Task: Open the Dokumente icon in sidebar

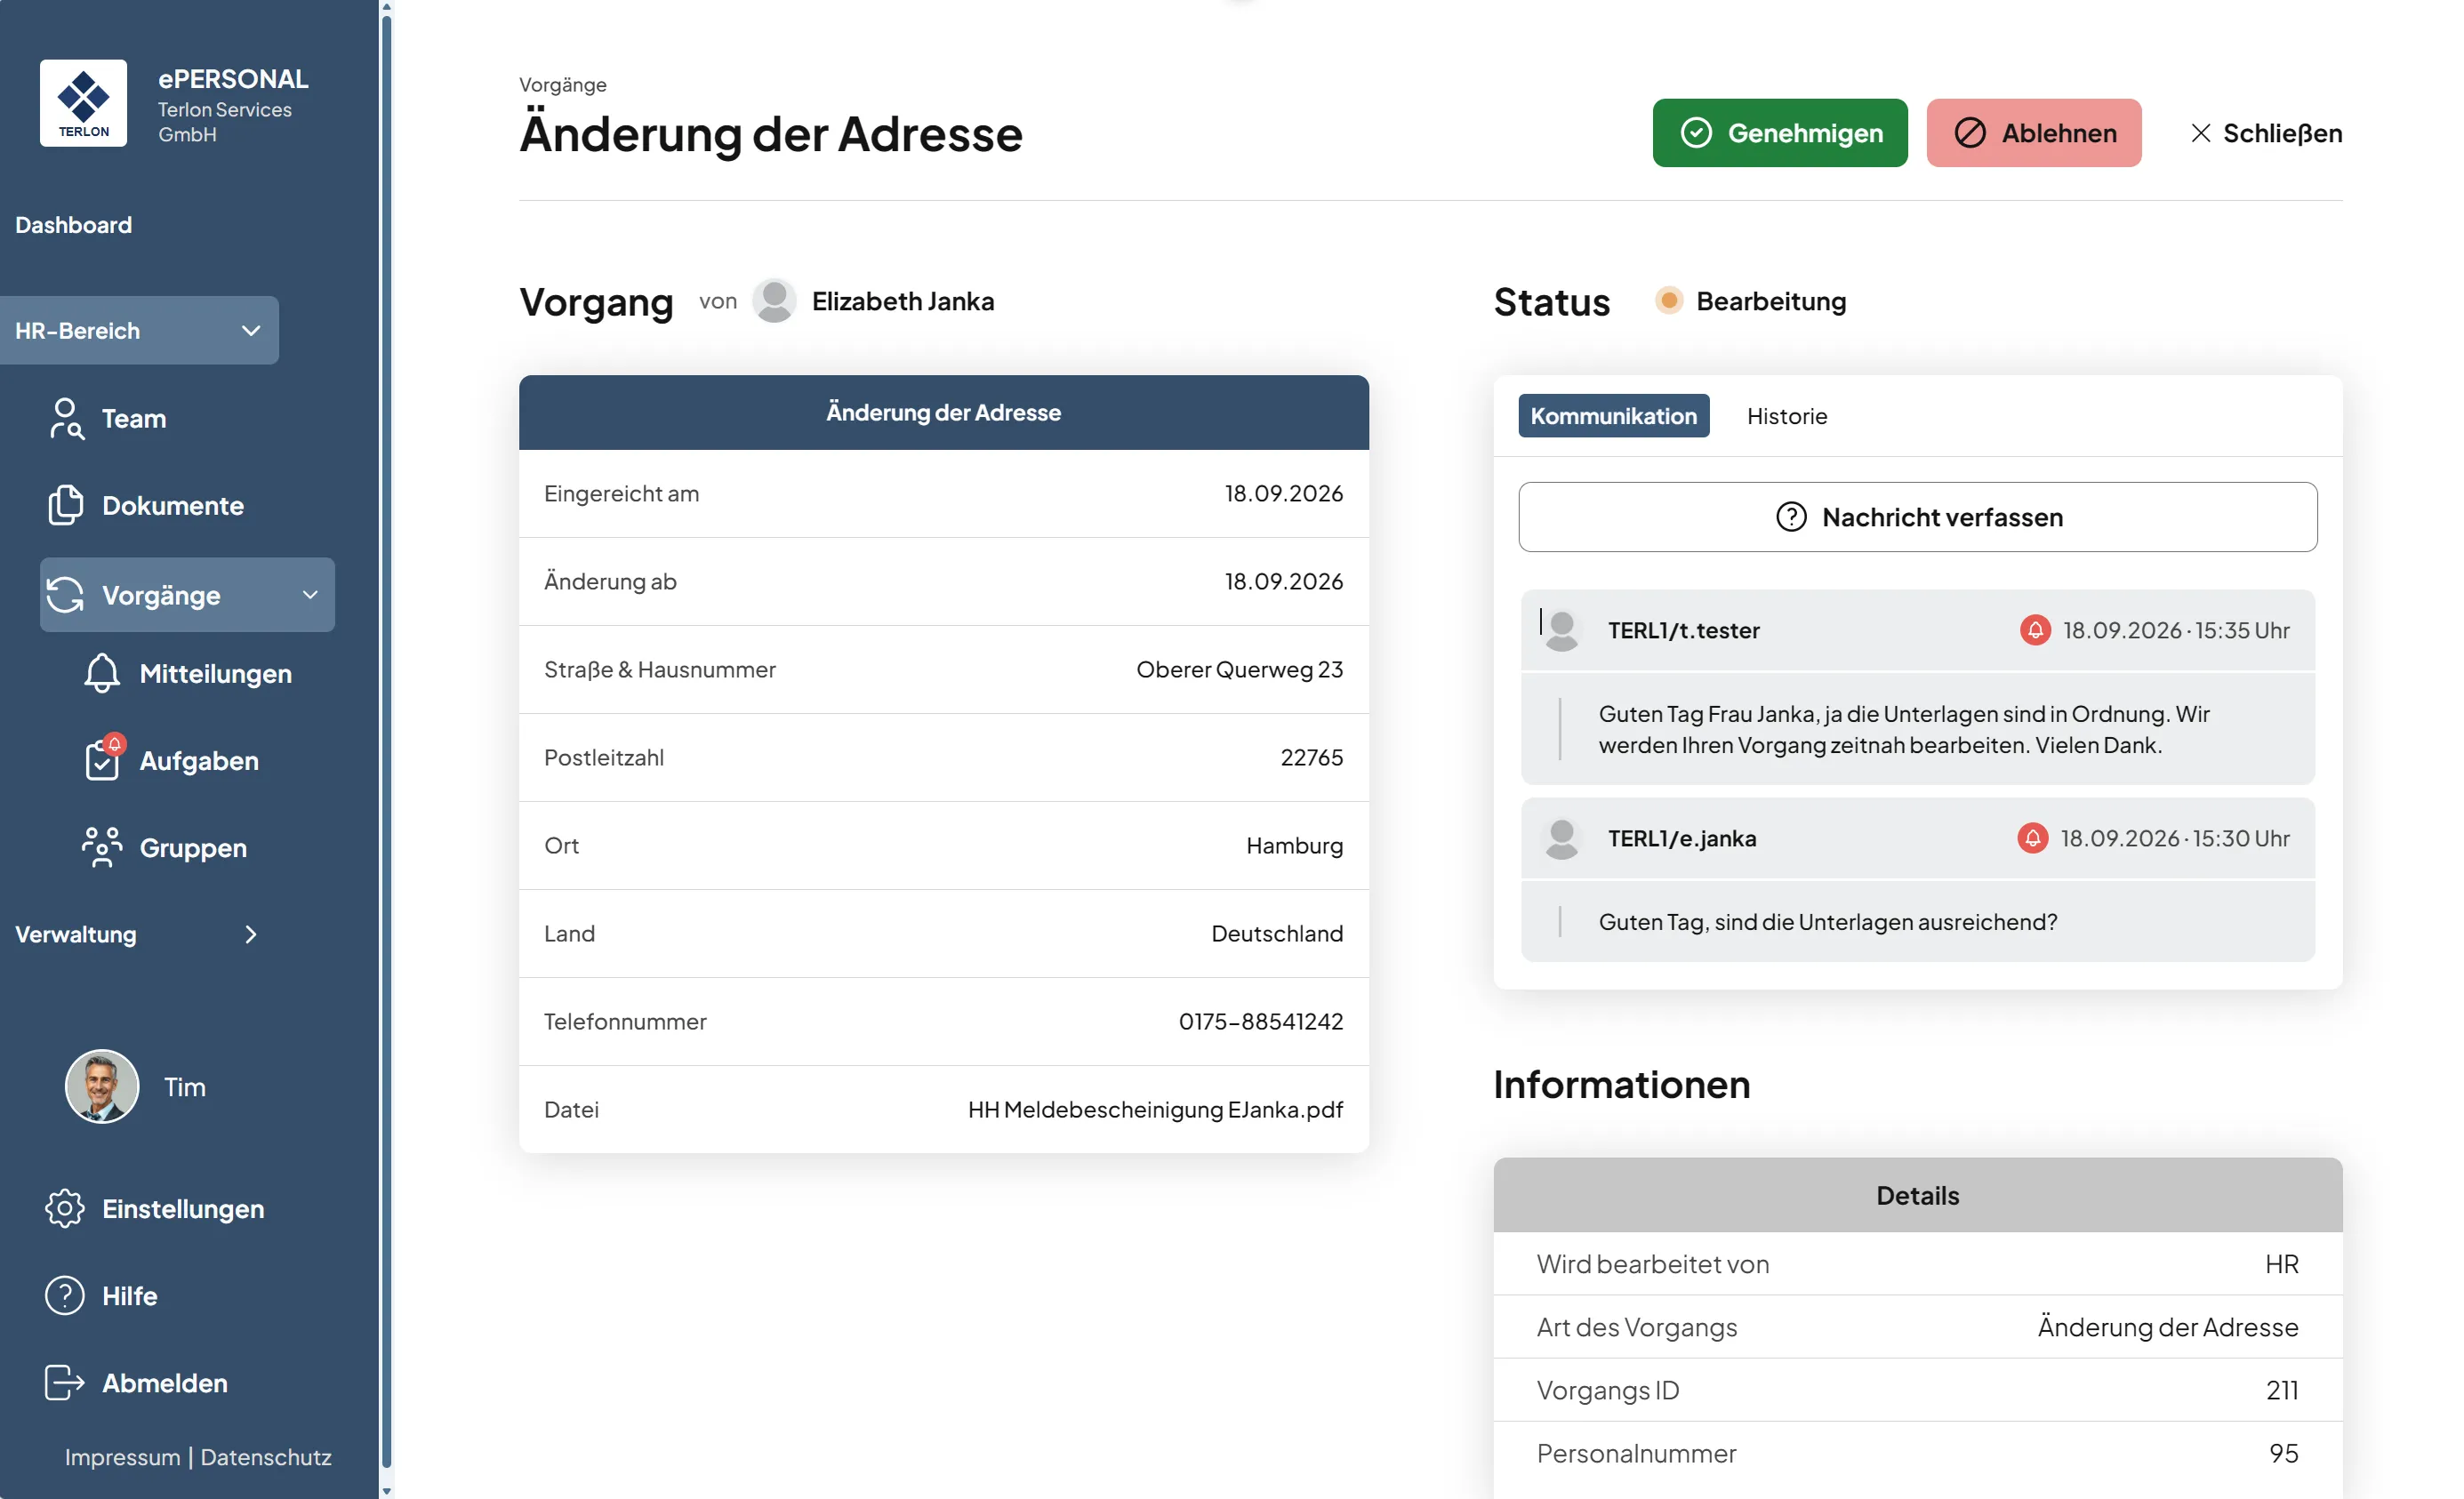Action: pos(66,505)
